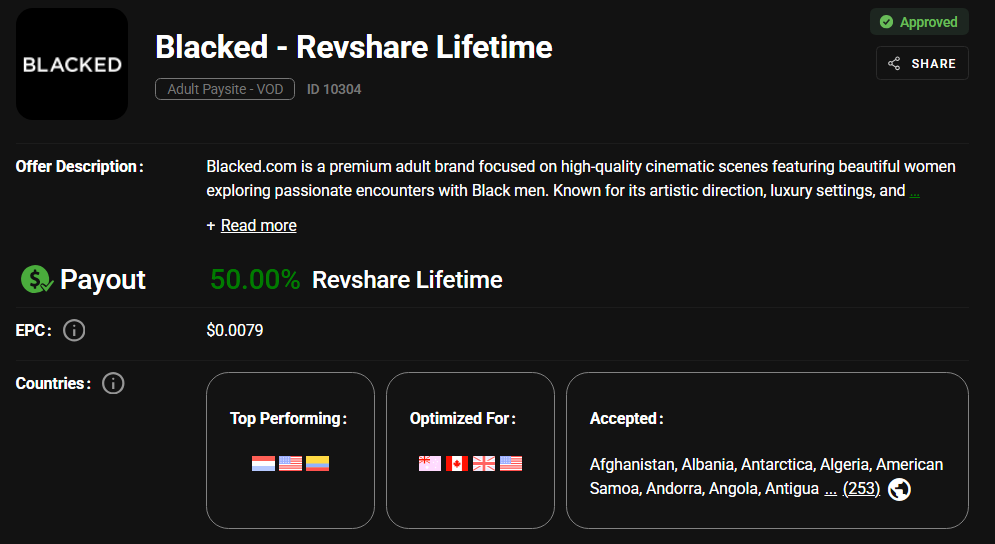Click the Offer Description label

point(79,166)
